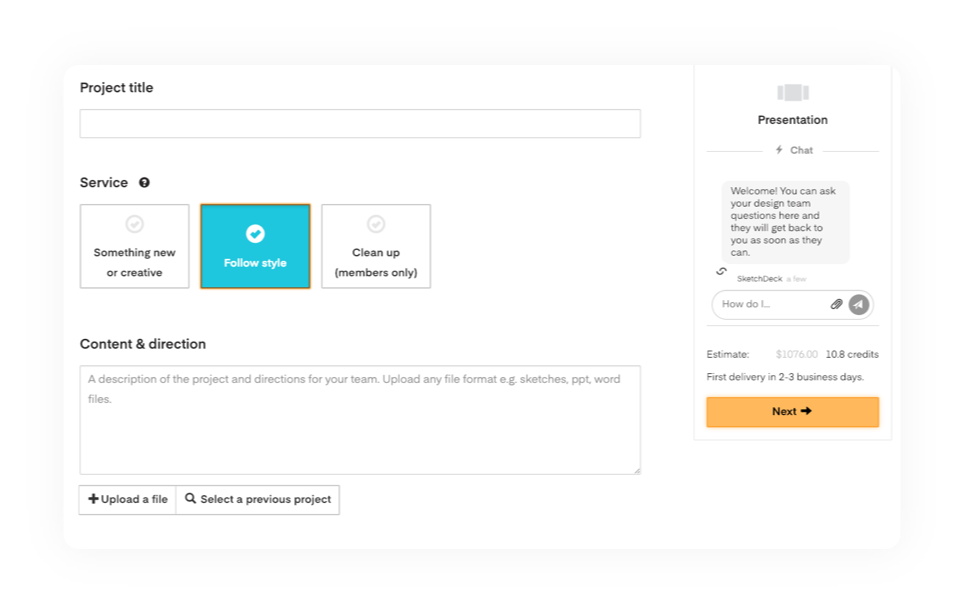Viewport: 962px width, 610px height.
Task: Click the lightning bolt icon beside Chat
Action: 779,150
